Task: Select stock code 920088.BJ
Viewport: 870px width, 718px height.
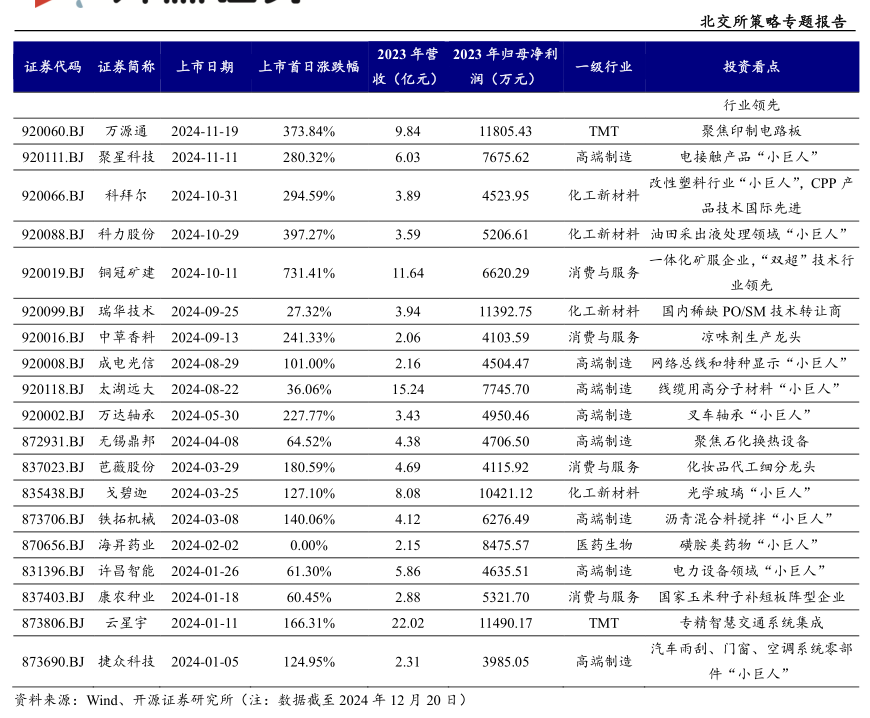Action: tap(53, 235)
